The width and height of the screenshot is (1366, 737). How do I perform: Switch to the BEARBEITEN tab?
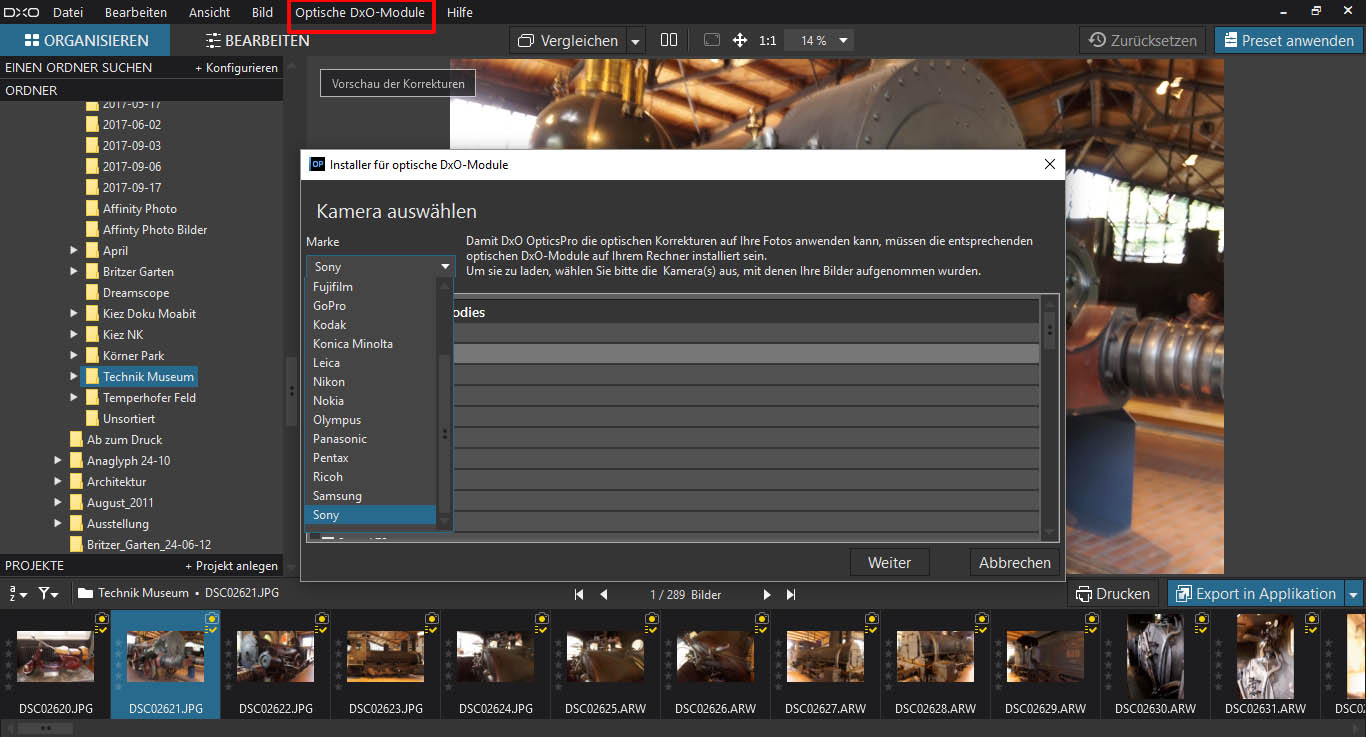click(257, 41)
